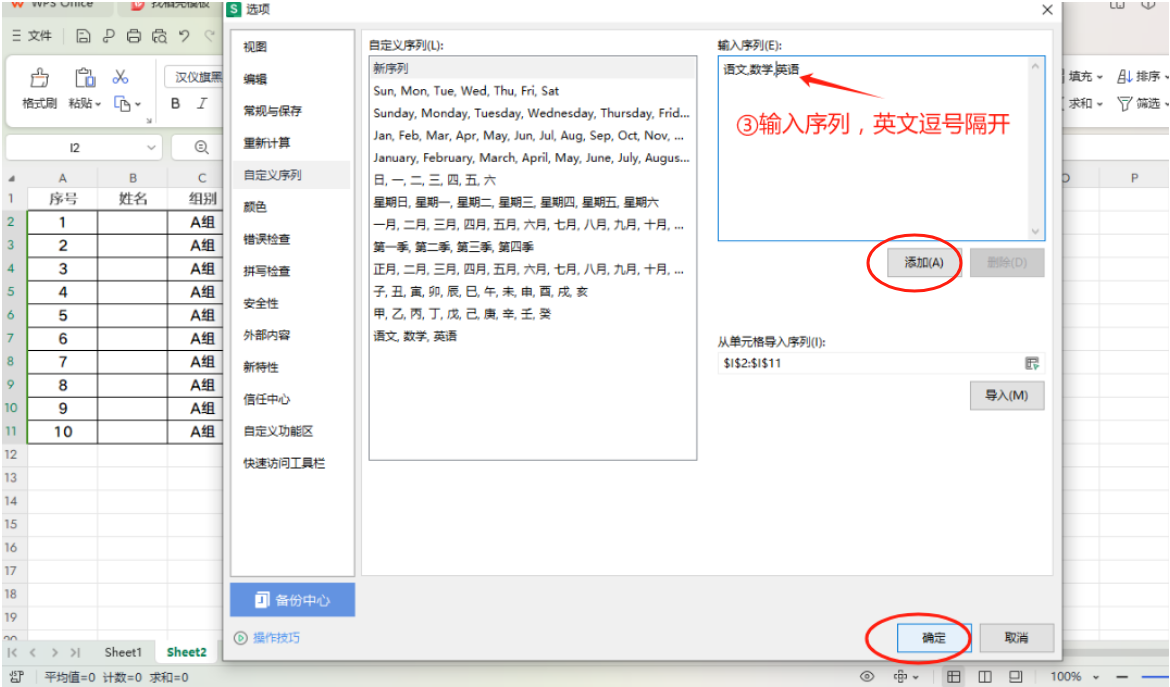Click the 序号 header cell in column A

click(x=63, y=198)
